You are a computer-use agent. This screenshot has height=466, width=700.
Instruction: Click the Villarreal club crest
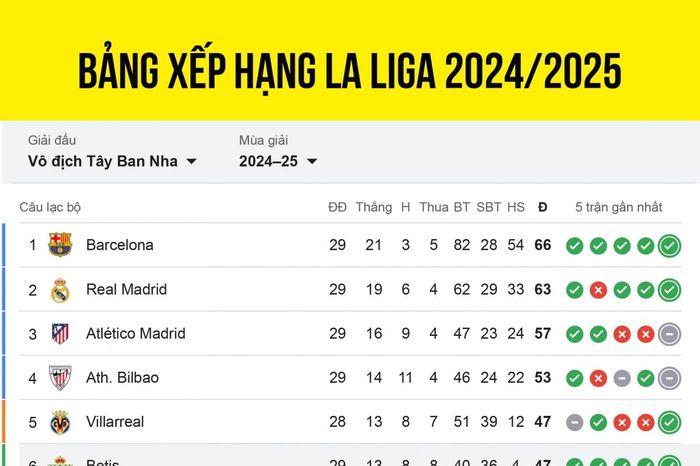pos(60,422)
